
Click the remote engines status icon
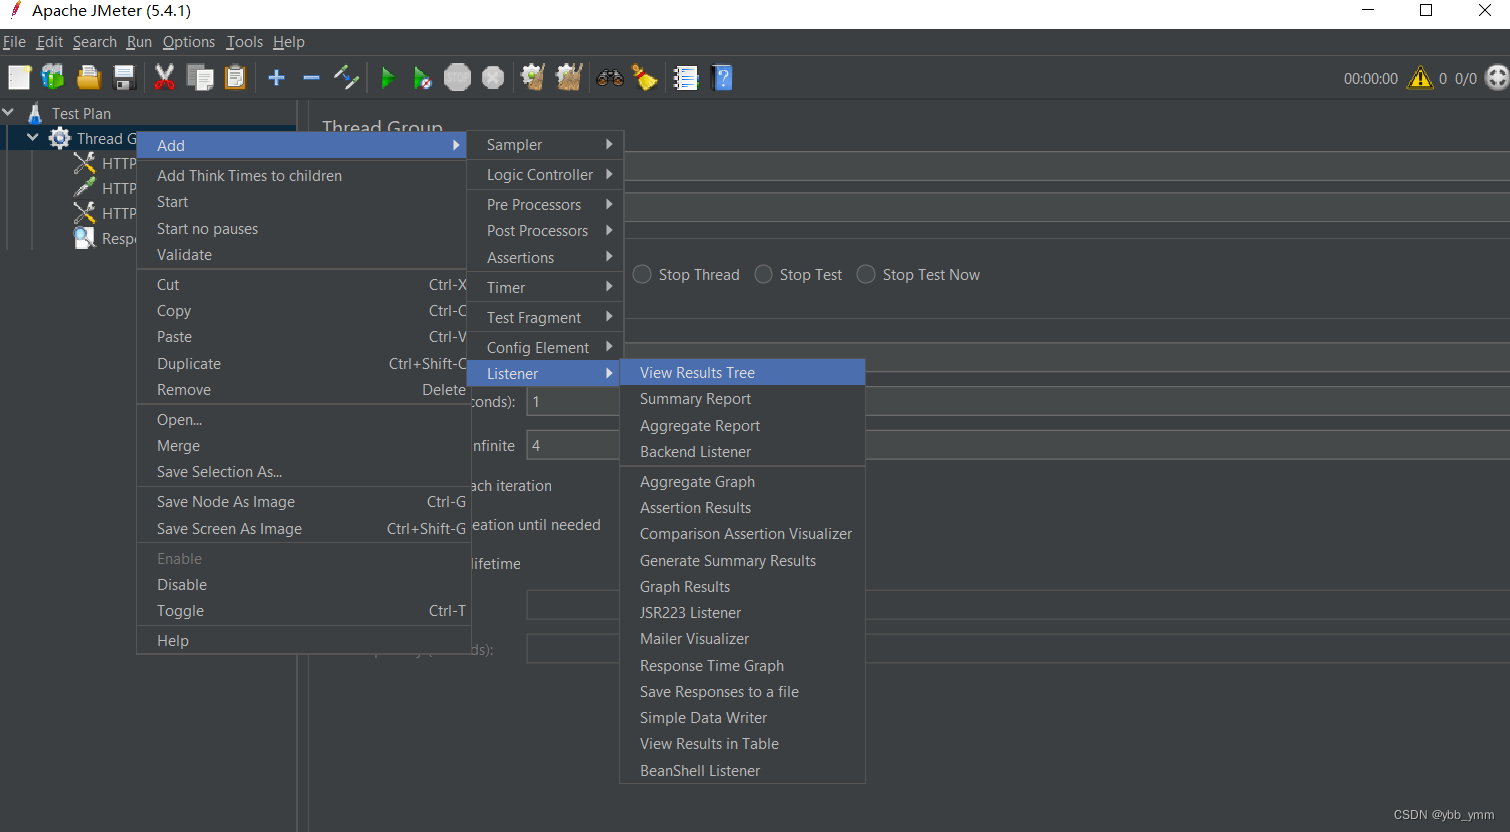click(1497, 78)
